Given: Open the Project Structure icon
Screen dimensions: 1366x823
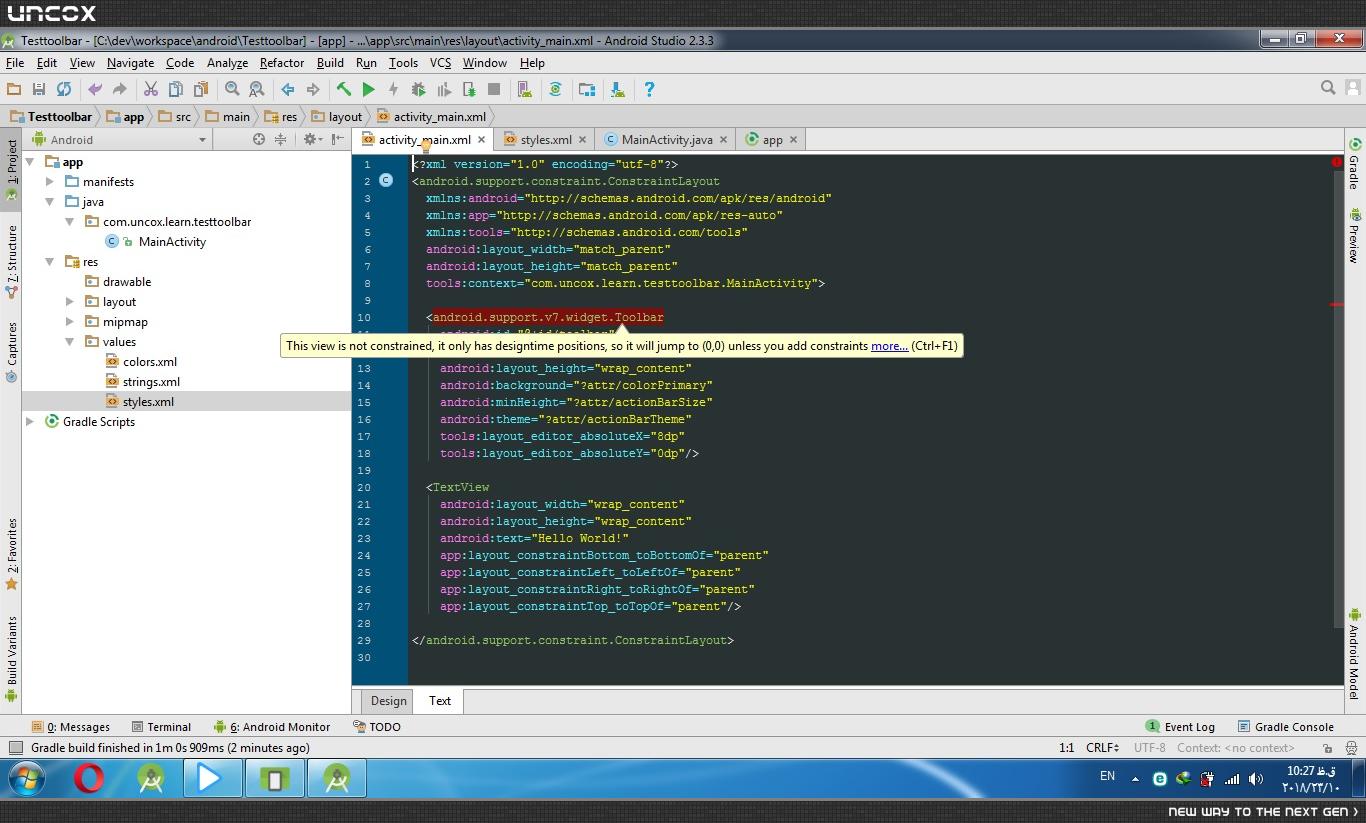Looking at the screenshot, I should (x=587, y=89).
